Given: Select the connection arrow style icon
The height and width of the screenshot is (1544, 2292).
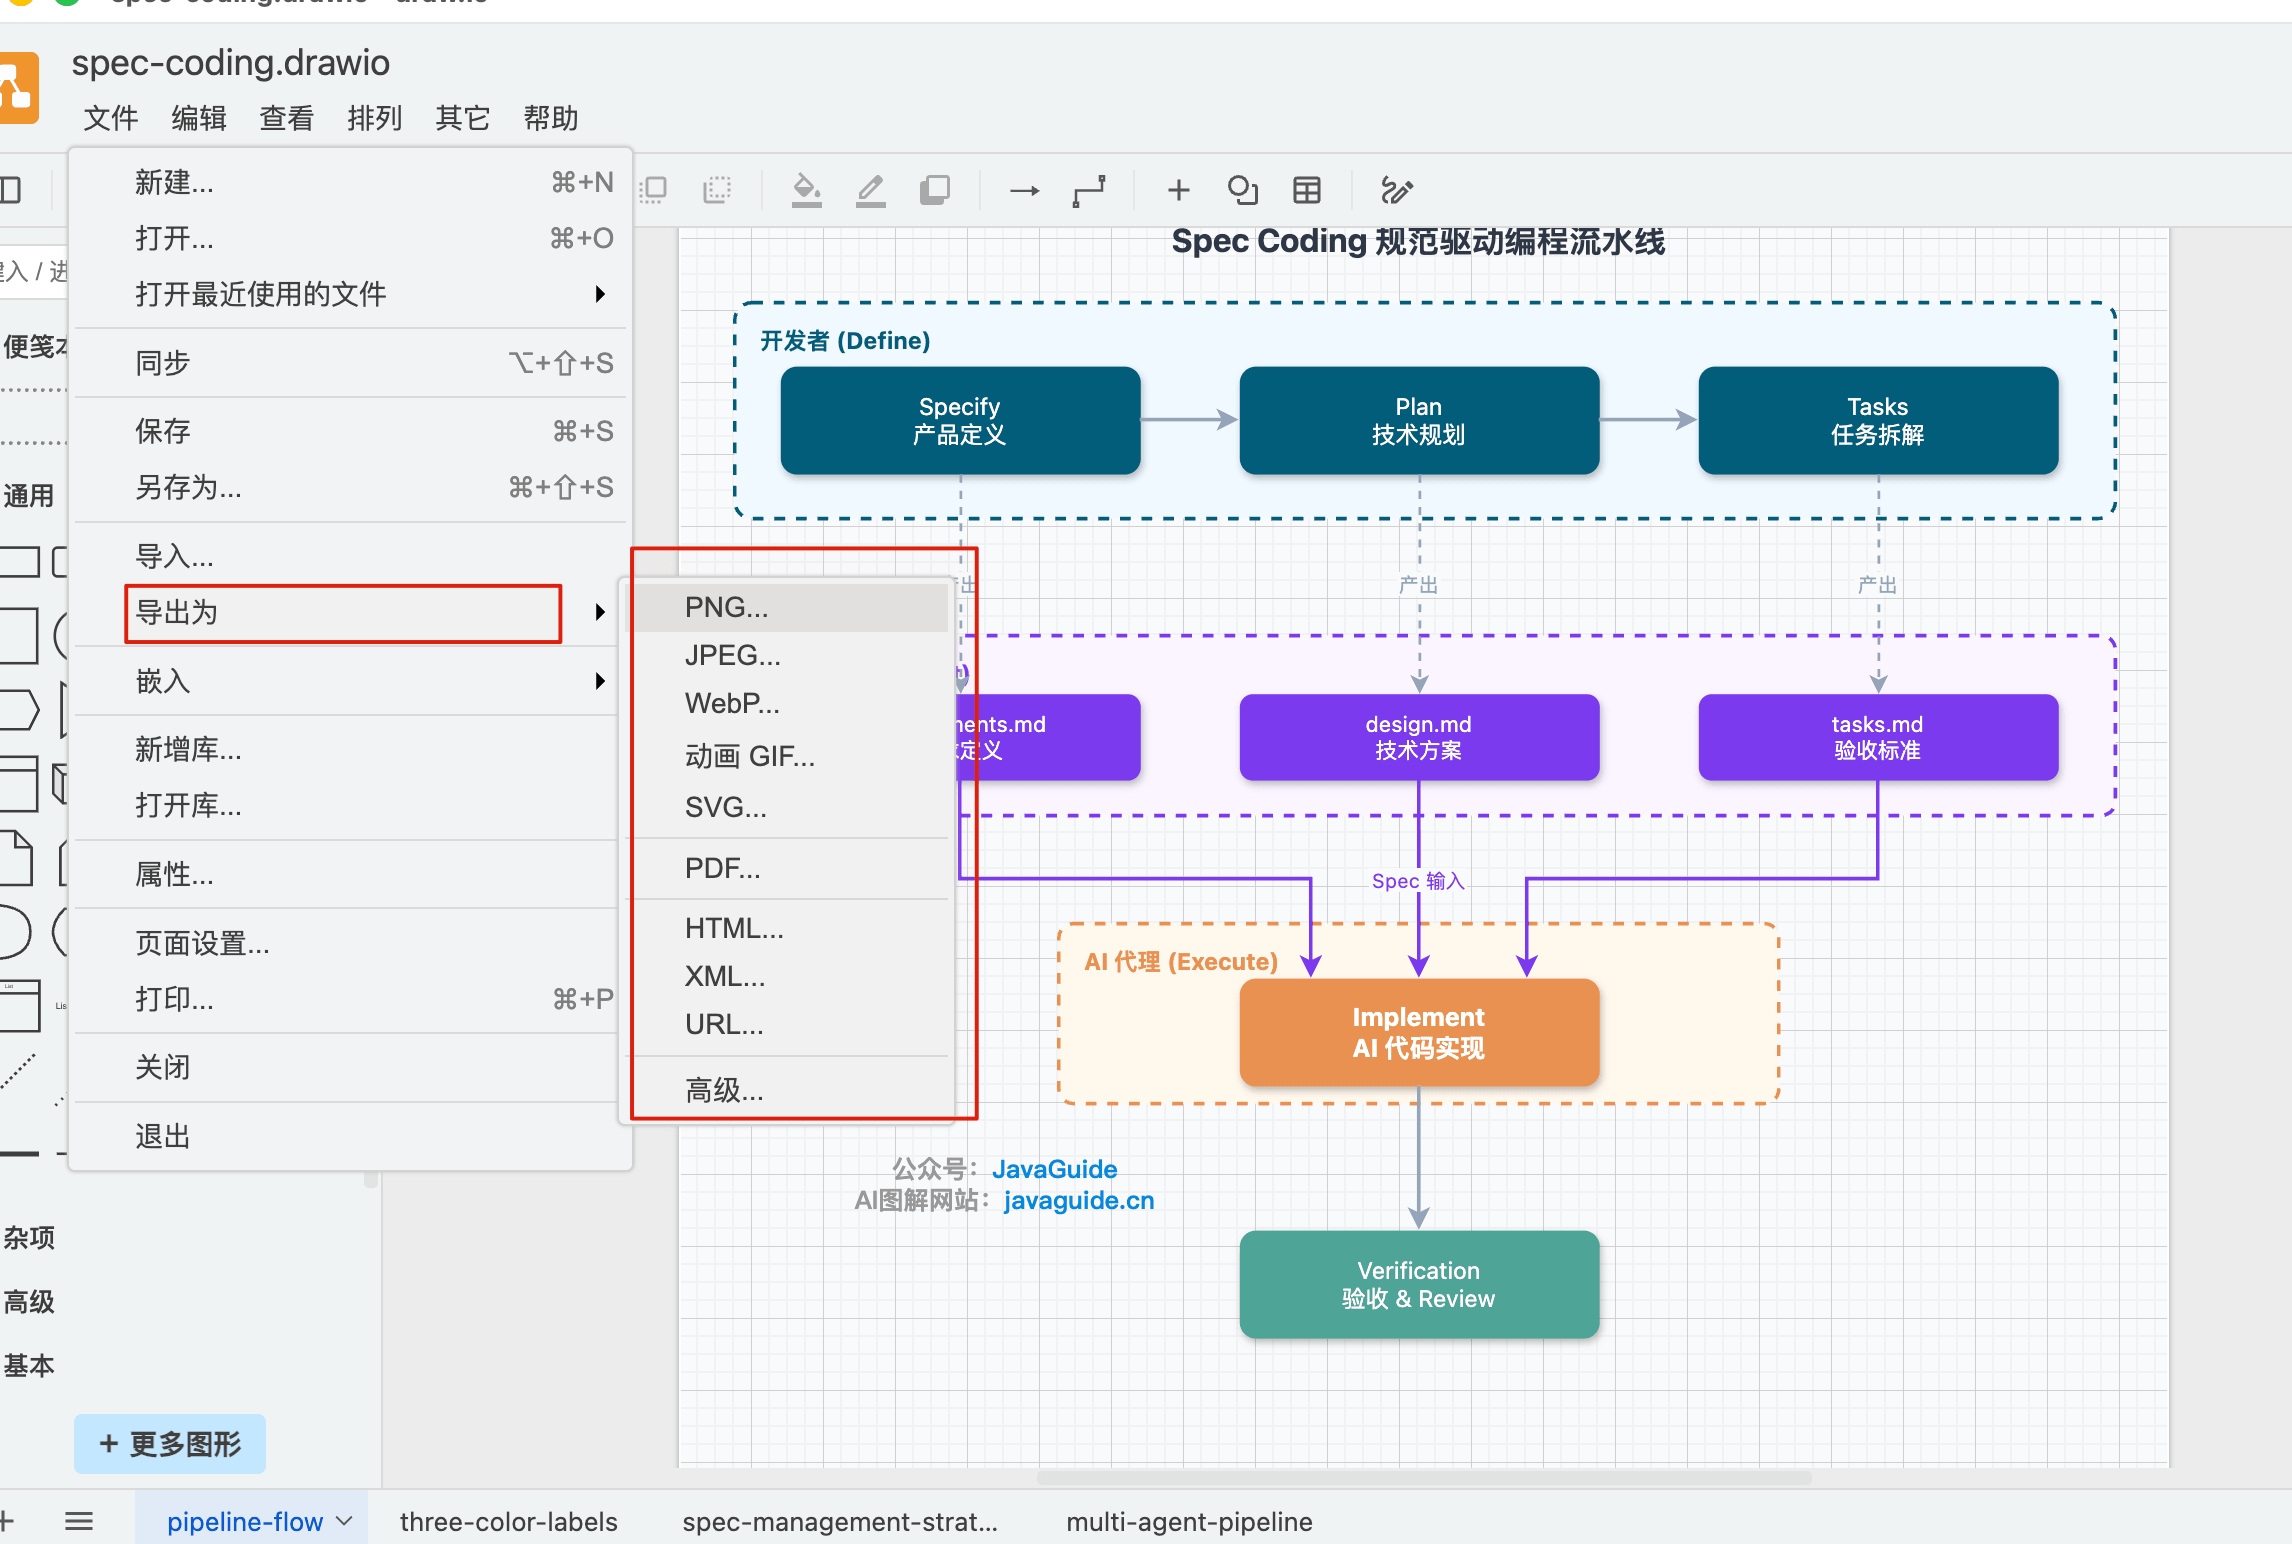Looking at the screenshot, I should click(1025, 190).
